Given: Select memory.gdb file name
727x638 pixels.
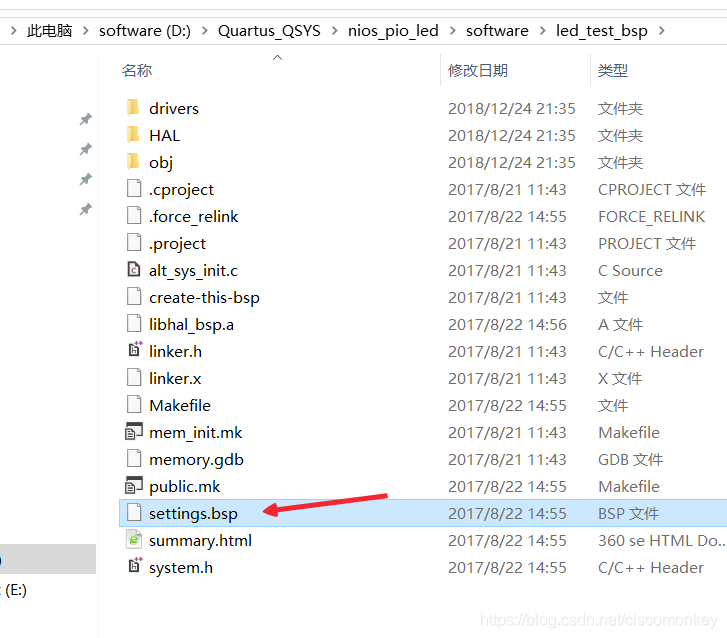Looking at the screenshot, I should (x=196, y=459).
